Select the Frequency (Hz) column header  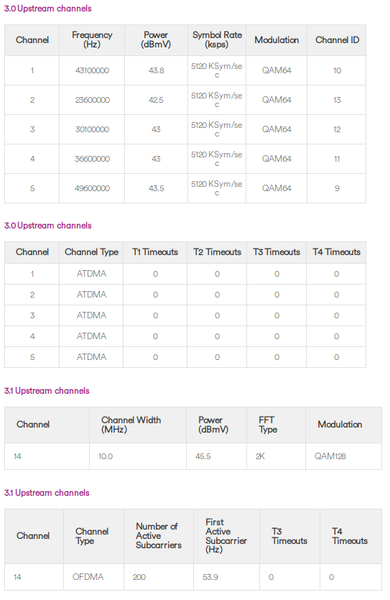click(92, 40)
